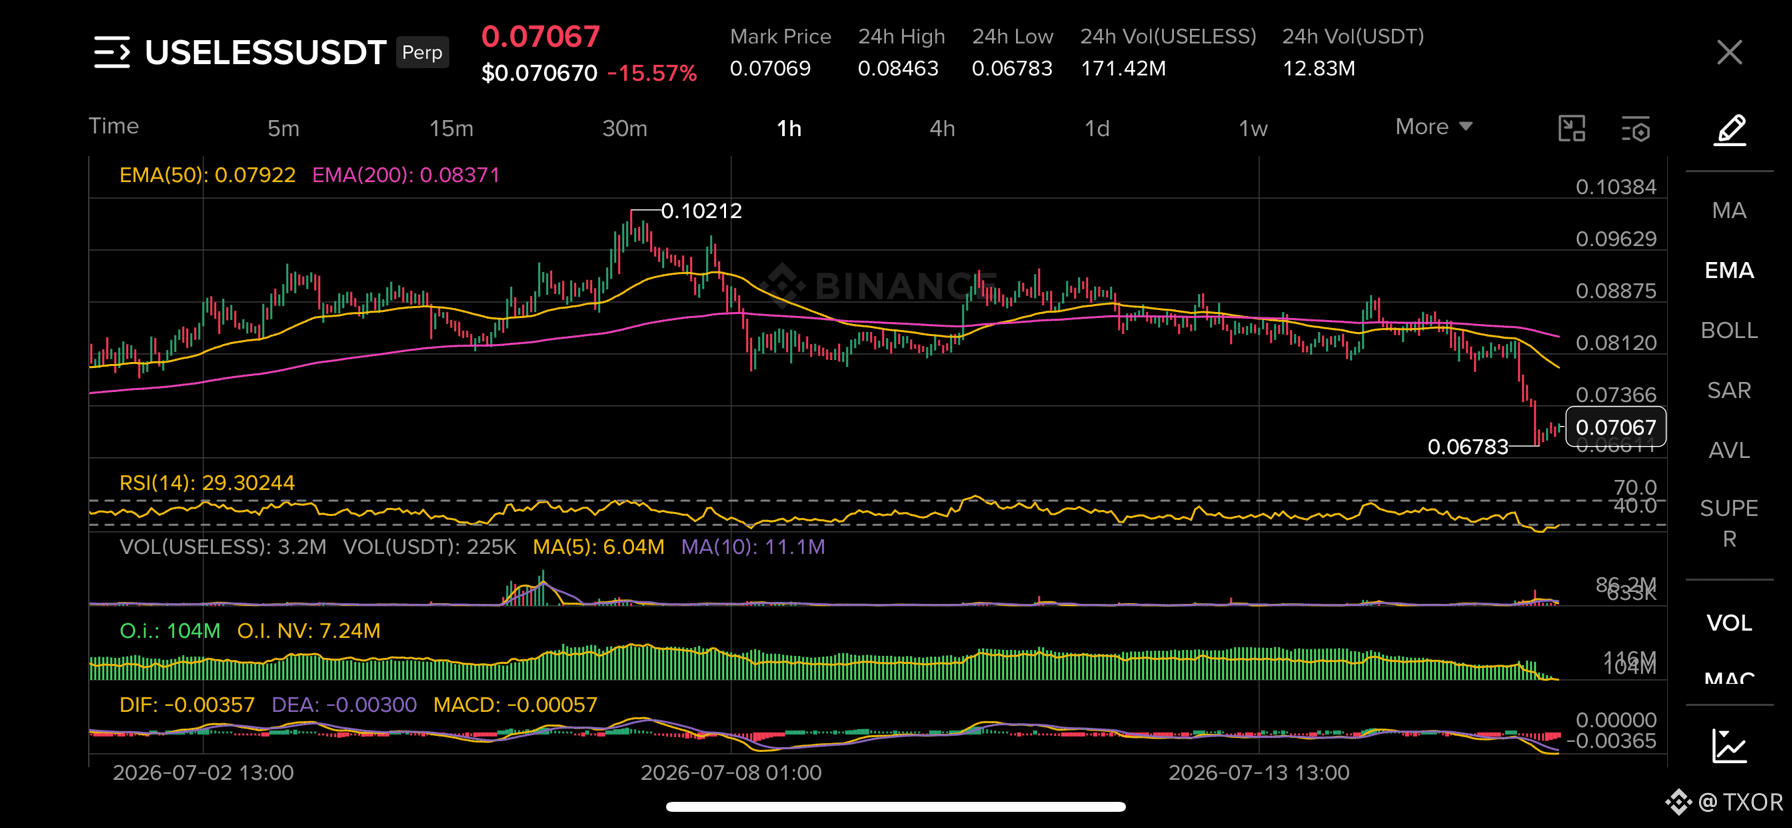Click the 24h Low value 0.06783
Image resolution: width=1792 pixels, height=828 pixels.
coord(1012,68)
